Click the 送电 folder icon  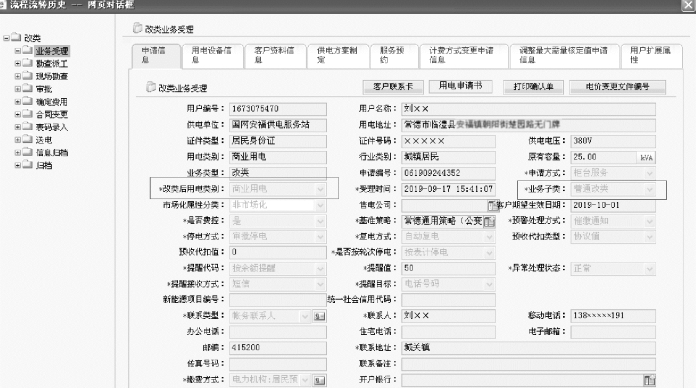(x=28, y=139)
